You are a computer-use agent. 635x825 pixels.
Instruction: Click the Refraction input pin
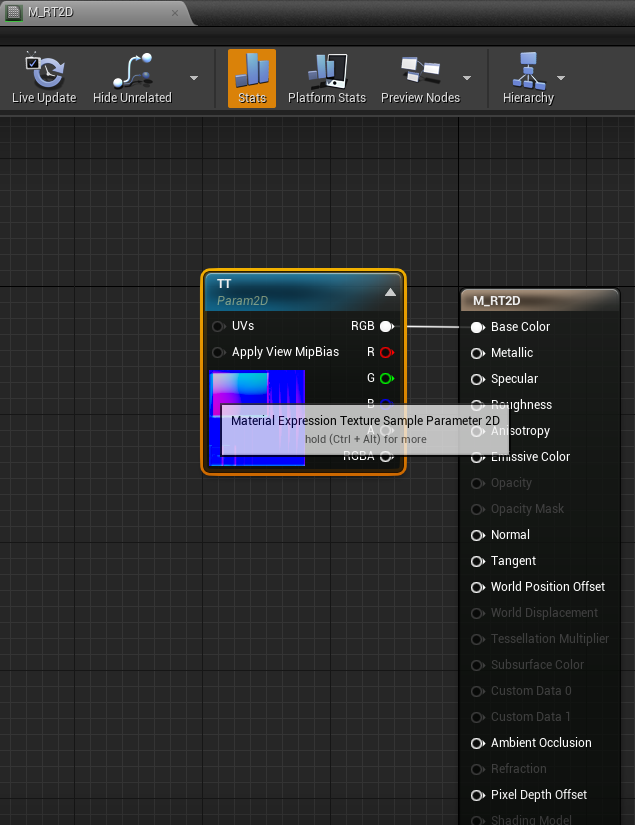point(478,769)
